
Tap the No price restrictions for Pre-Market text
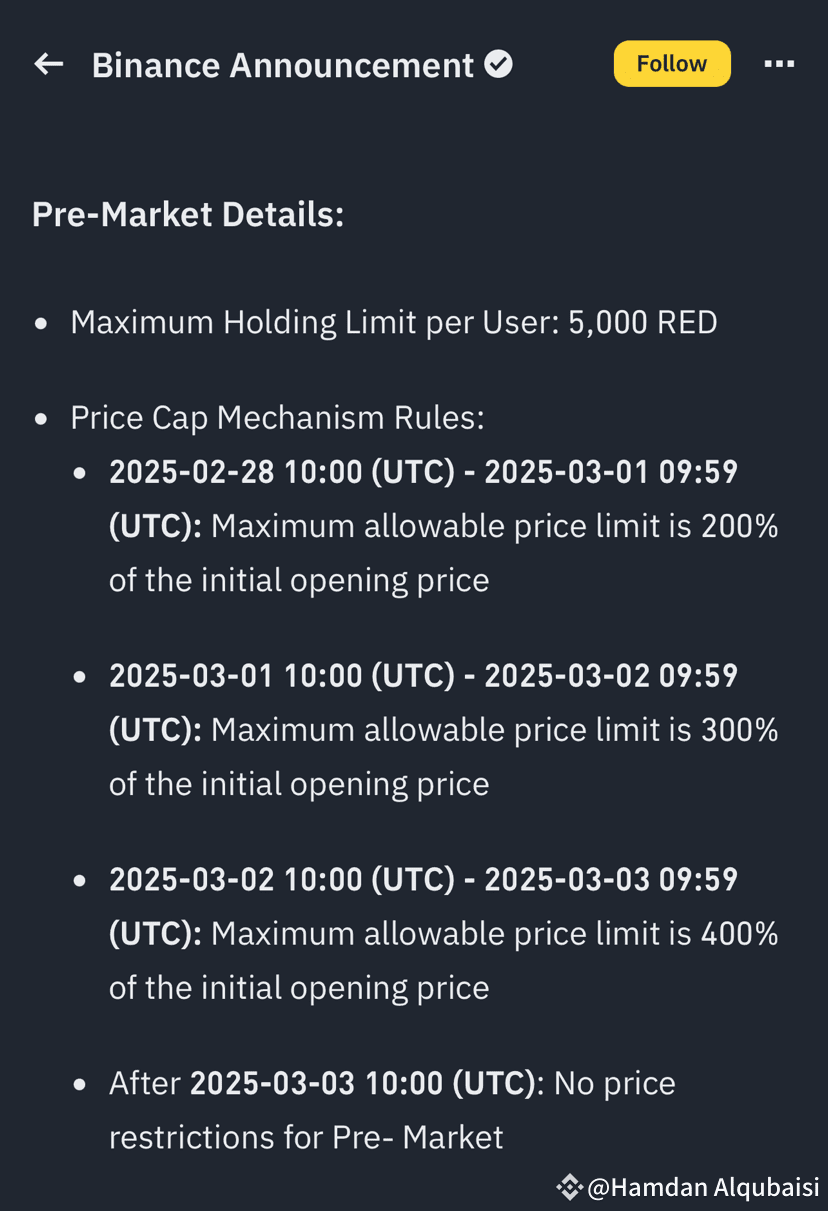click(392, 1110)
